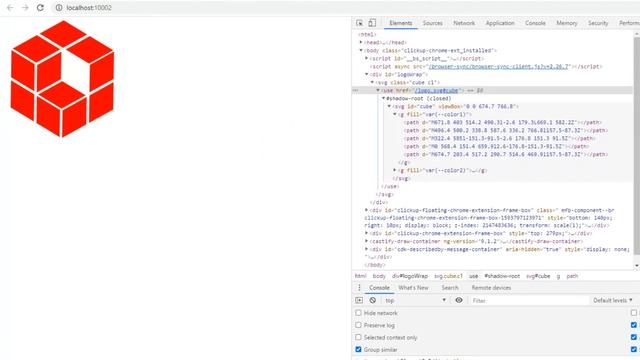Open the Default levels dropdown
Screen dimensions: 640x360
[612, 300]
